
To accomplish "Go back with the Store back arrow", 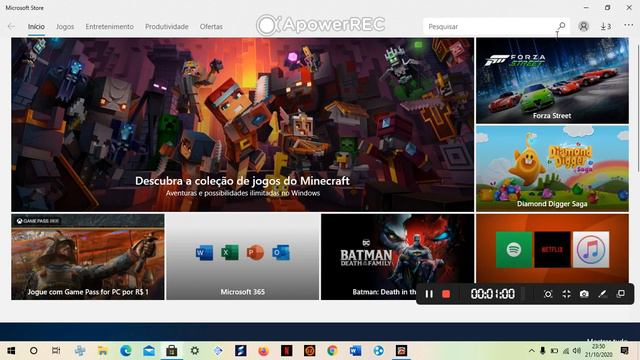I will [11, 27].
